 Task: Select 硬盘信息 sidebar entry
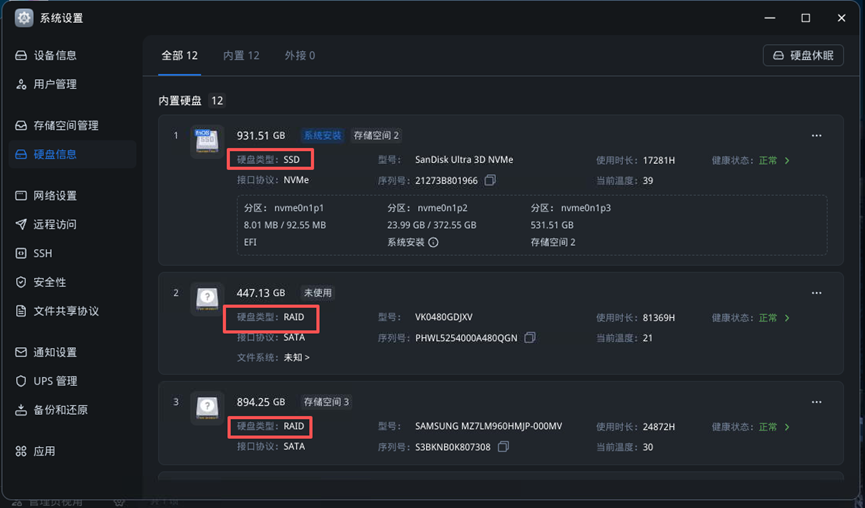point(72,154)
